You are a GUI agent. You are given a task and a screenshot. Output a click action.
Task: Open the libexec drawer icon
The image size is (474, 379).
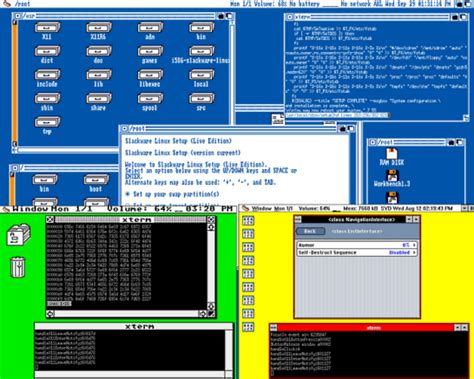[x=150, y=75]
